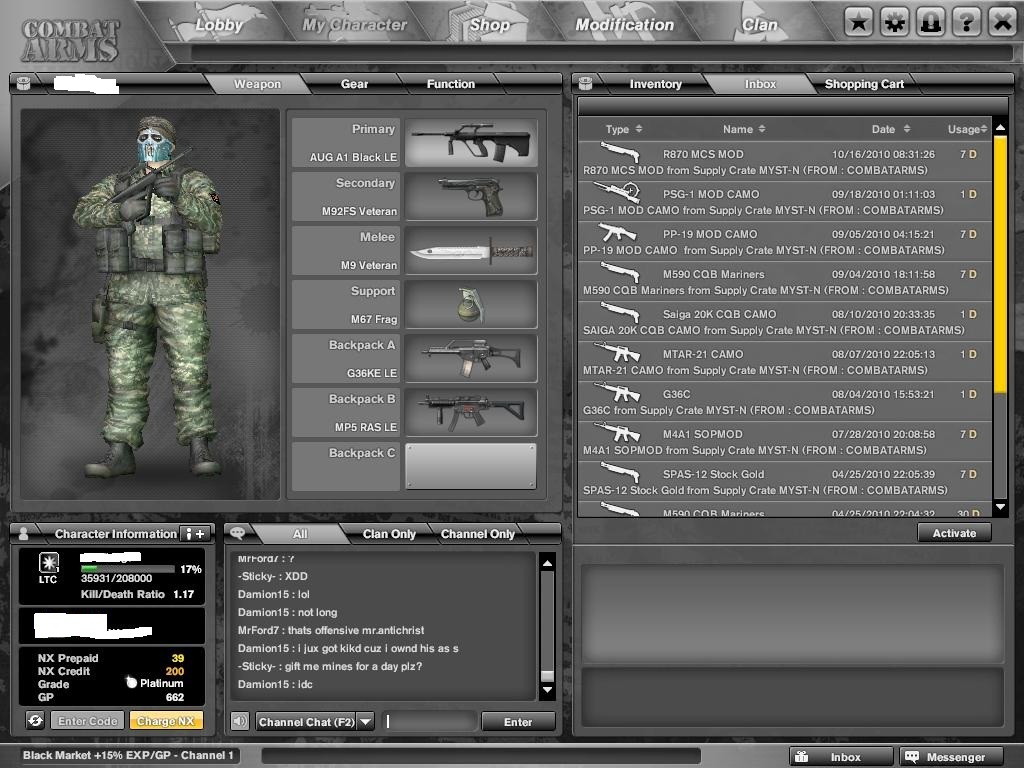Click the MTAR-21 CAMO rifle icon

click(x=617, y=353)
